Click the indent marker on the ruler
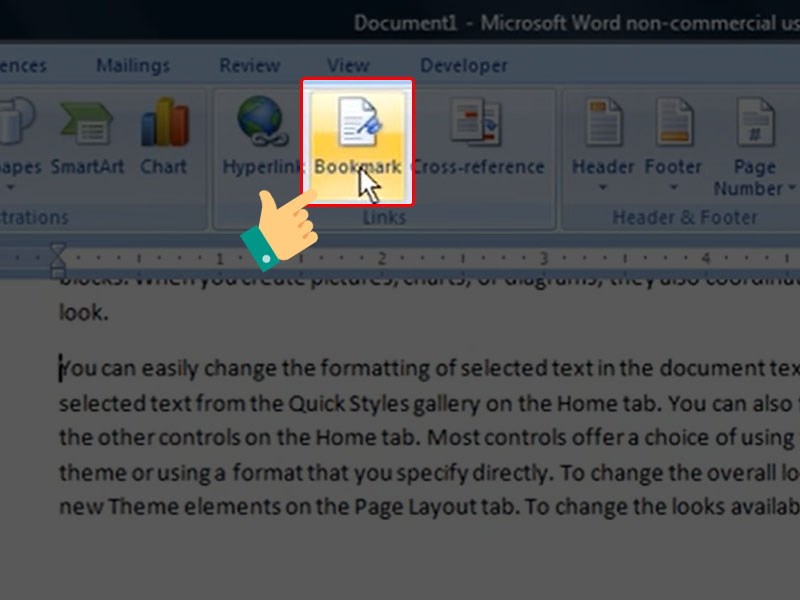The image size is (800, 600). tap(58, 260)
